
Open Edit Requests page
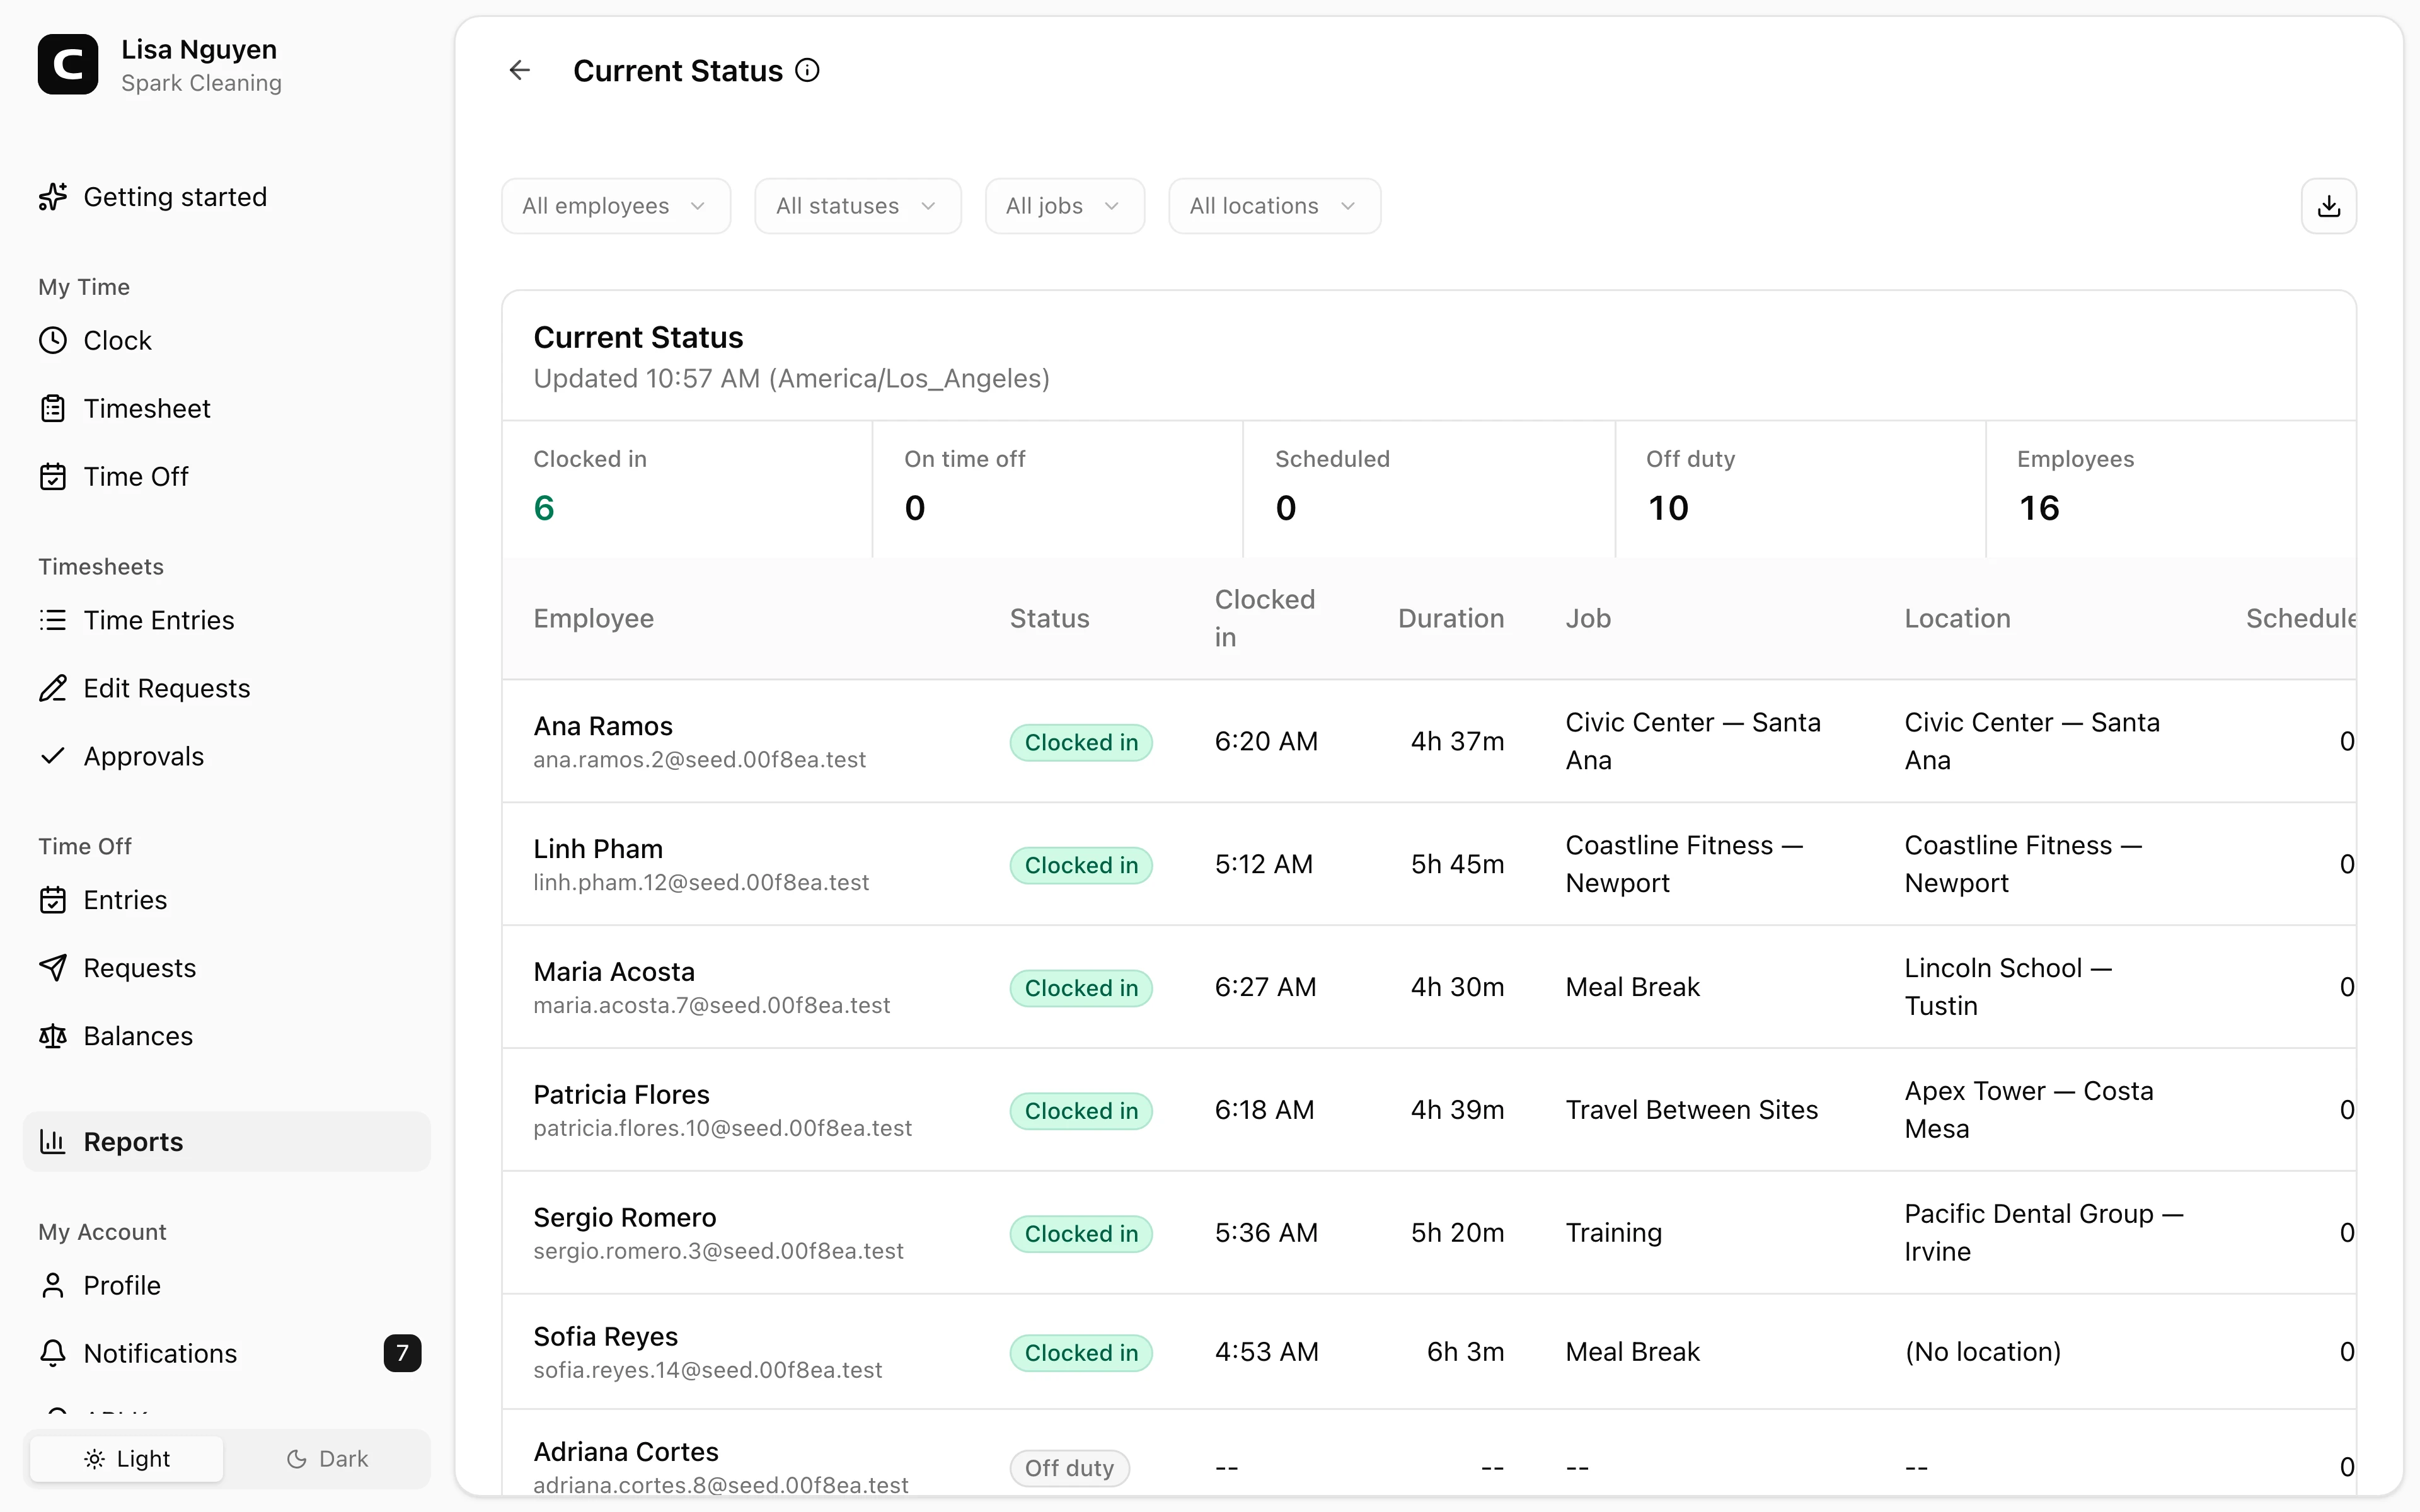coord(227,689)
